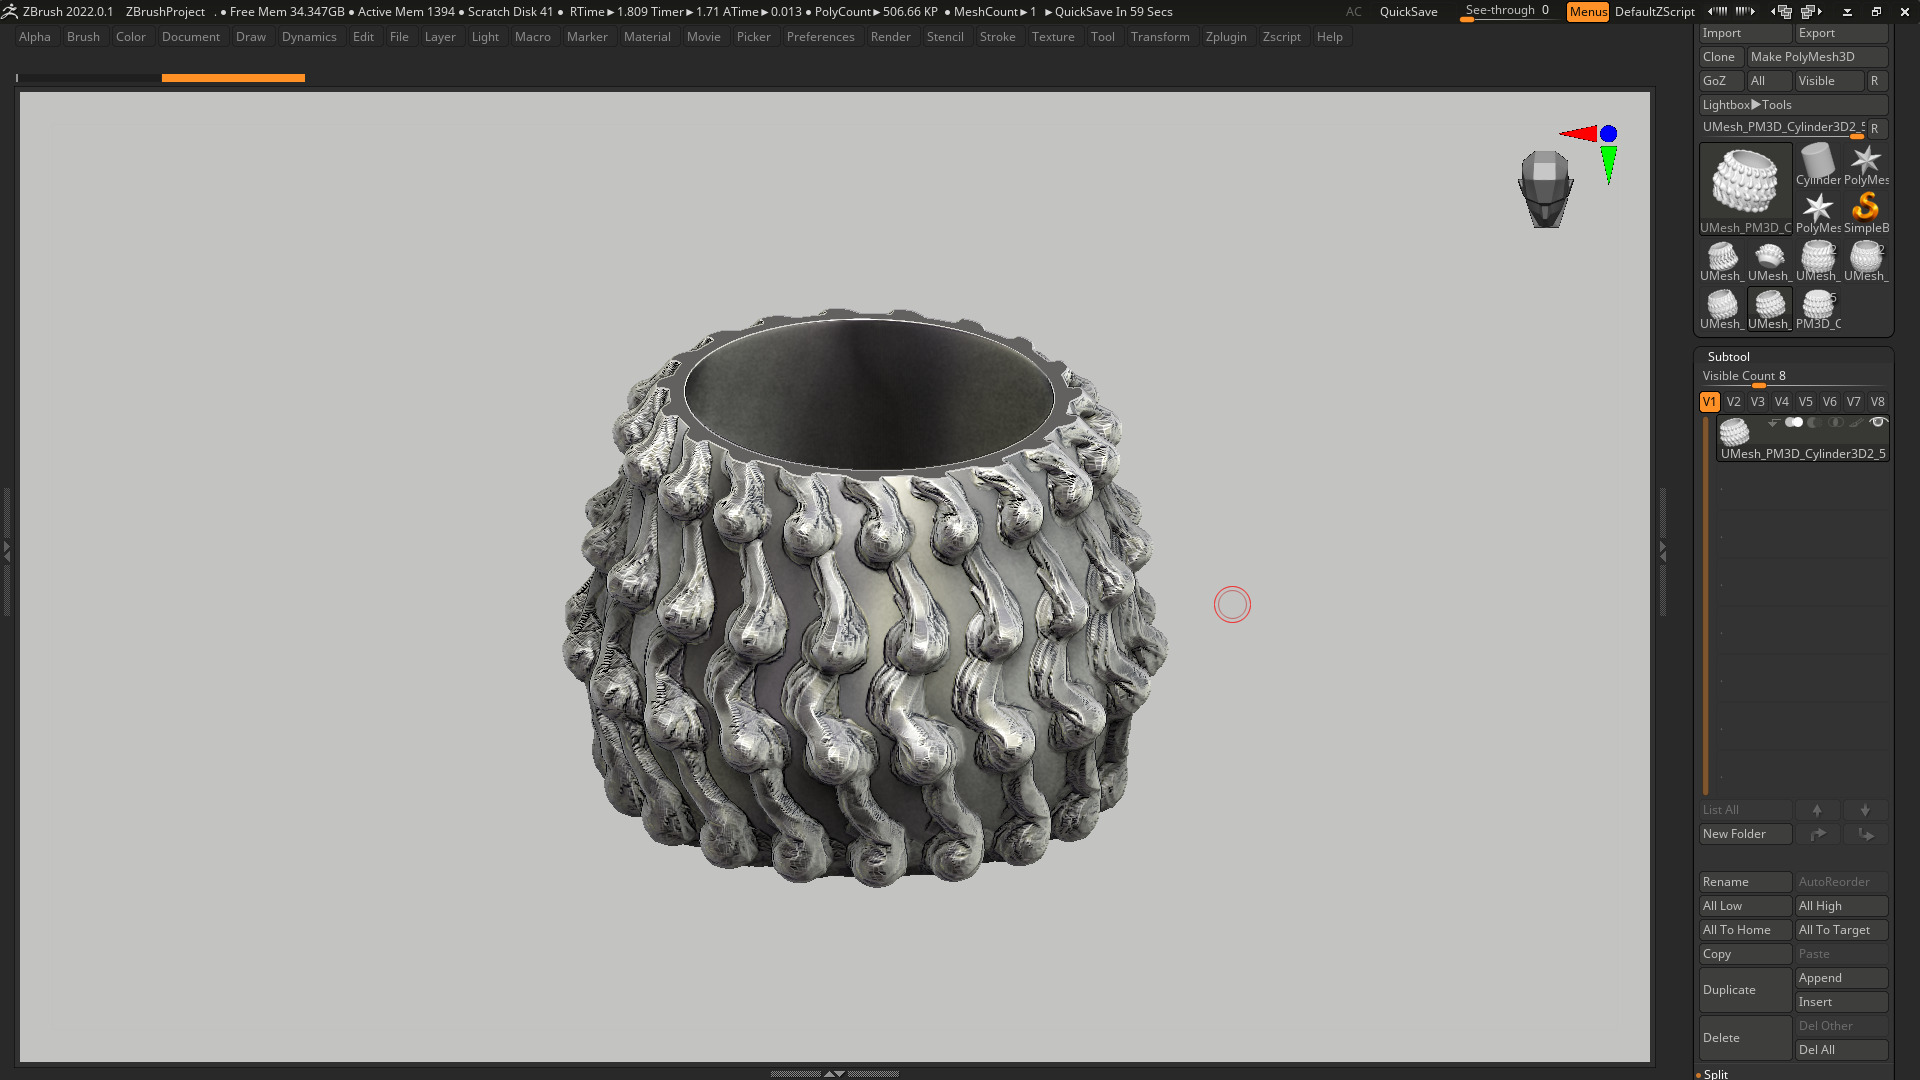Image resolution: width=1920 pixels, height=1080 pixels.
Task: Adjust the UMesh_PM3D_Cylinder3D2 tool selection slider
Action: 1783,128
